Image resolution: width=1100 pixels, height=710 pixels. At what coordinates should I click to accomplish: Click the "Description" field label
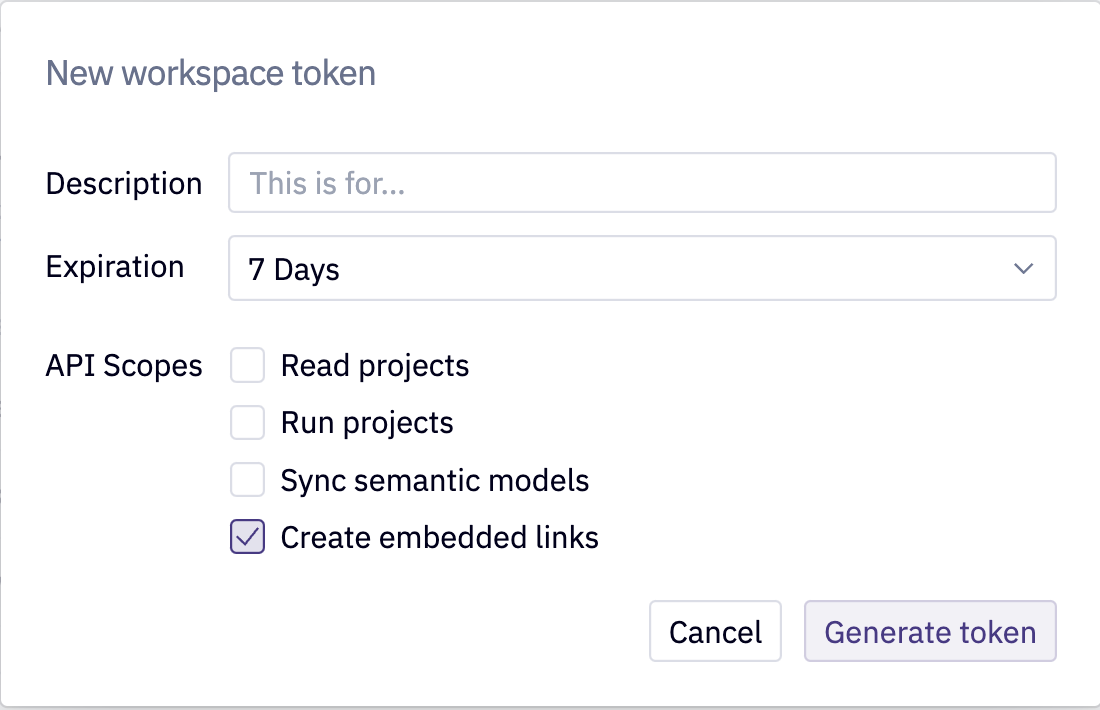pos(124,184)
